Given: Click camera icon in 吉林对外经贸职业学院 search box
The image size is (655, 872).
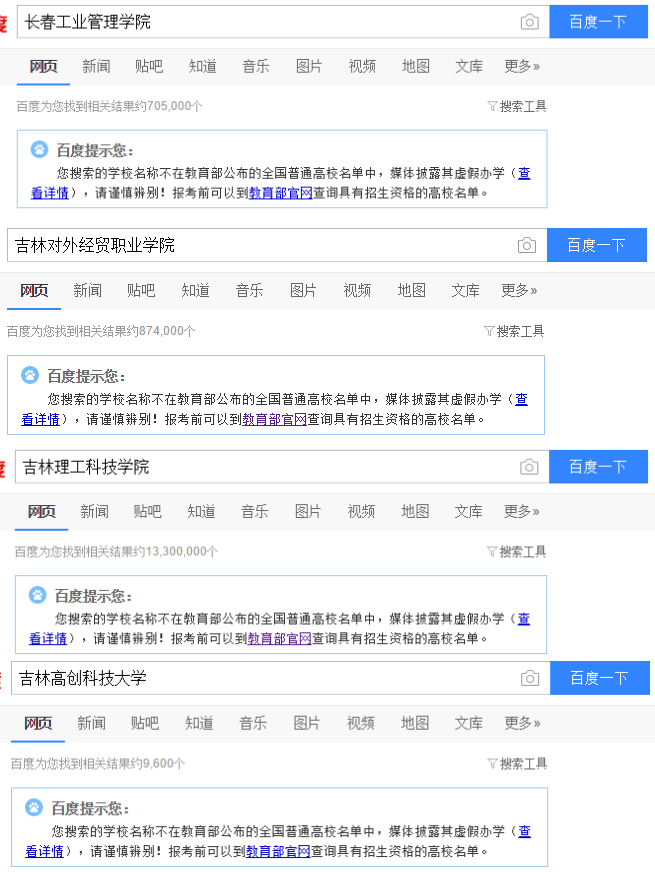Looking at the screenshot, I should (x=527, y=245).
